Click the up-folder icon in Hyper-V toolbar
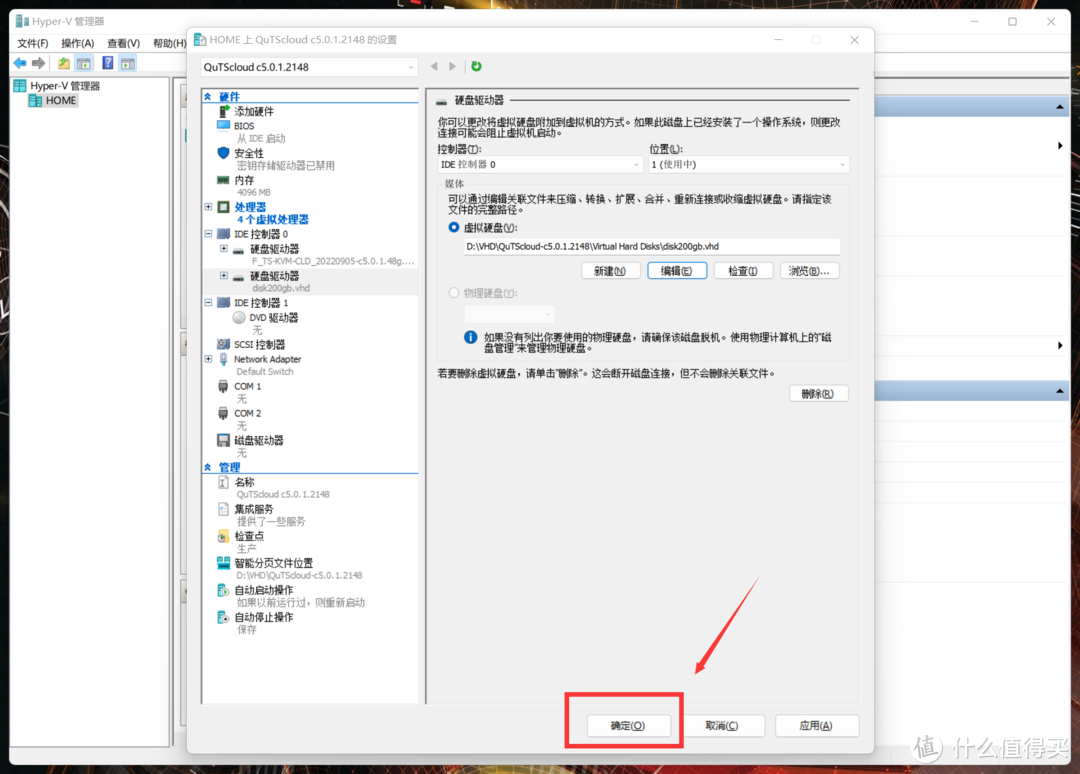The image size is (1080, 774). [x=63, y=63]
